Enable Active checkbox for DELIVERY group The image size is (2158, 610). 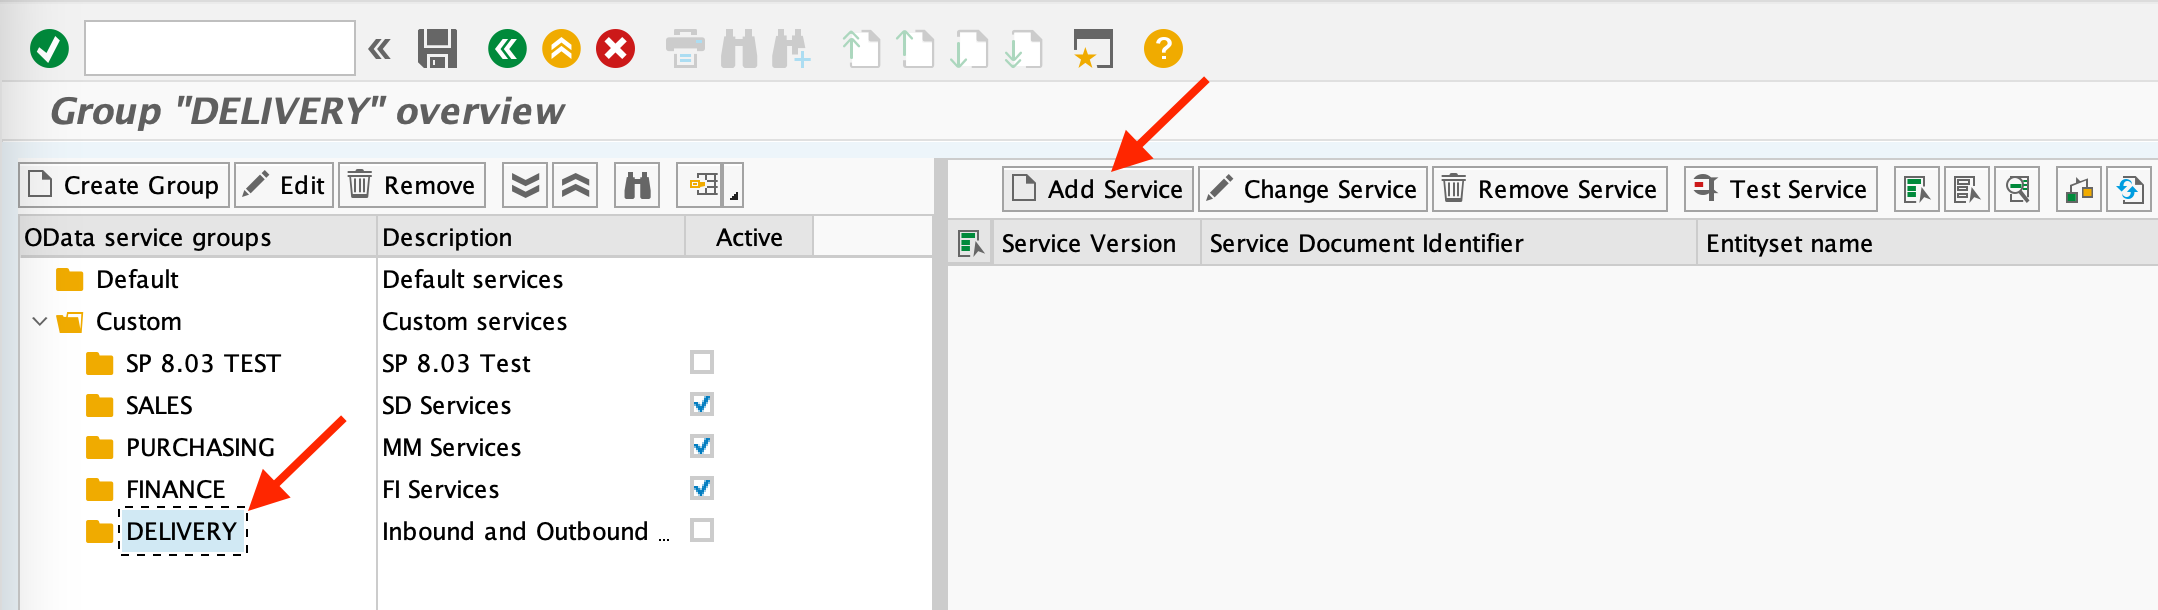click(702, 530)
